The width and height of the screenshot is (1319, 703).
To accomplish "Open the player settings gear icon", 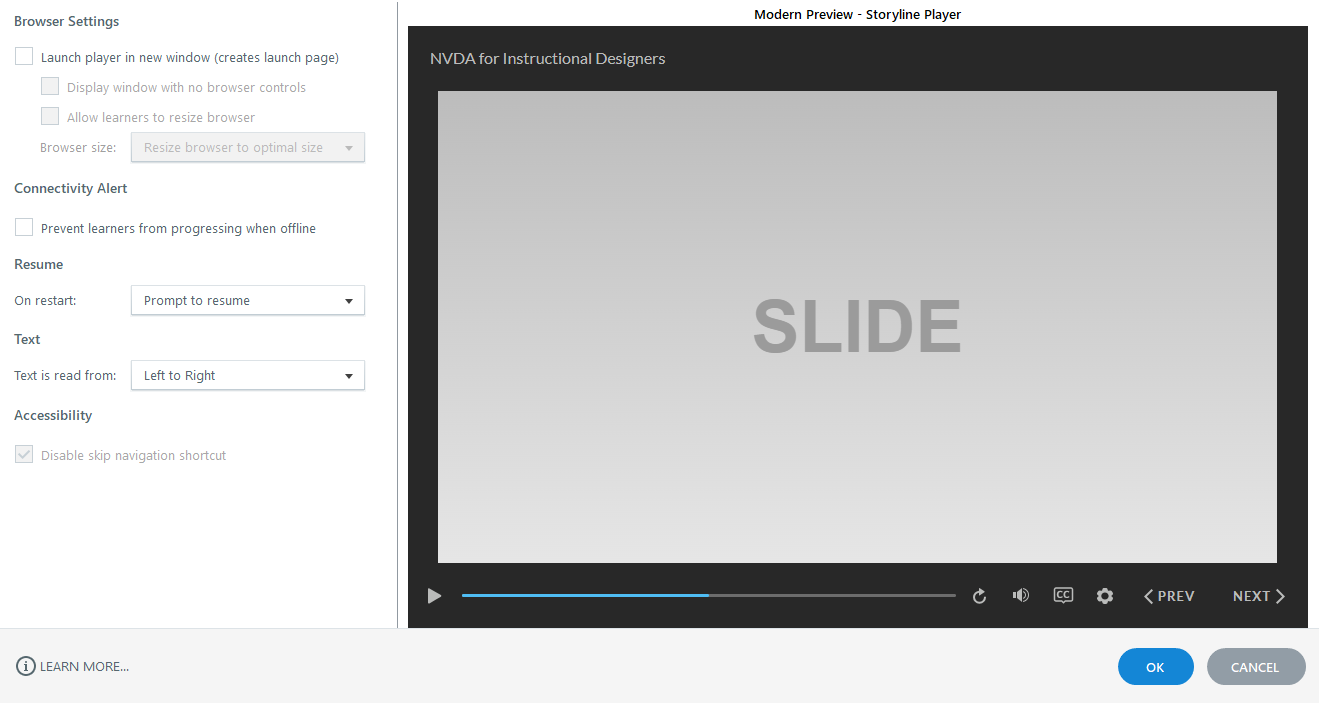I will pyautogui.click(x=1104, y=596).
